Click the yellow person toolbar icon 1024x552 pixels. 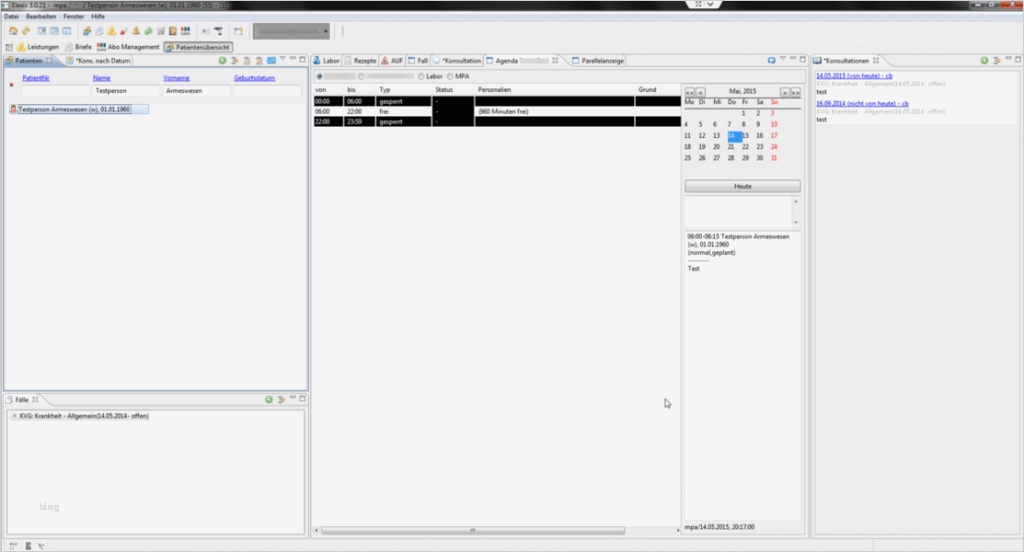pyautogui.click(x=111, y=31)
